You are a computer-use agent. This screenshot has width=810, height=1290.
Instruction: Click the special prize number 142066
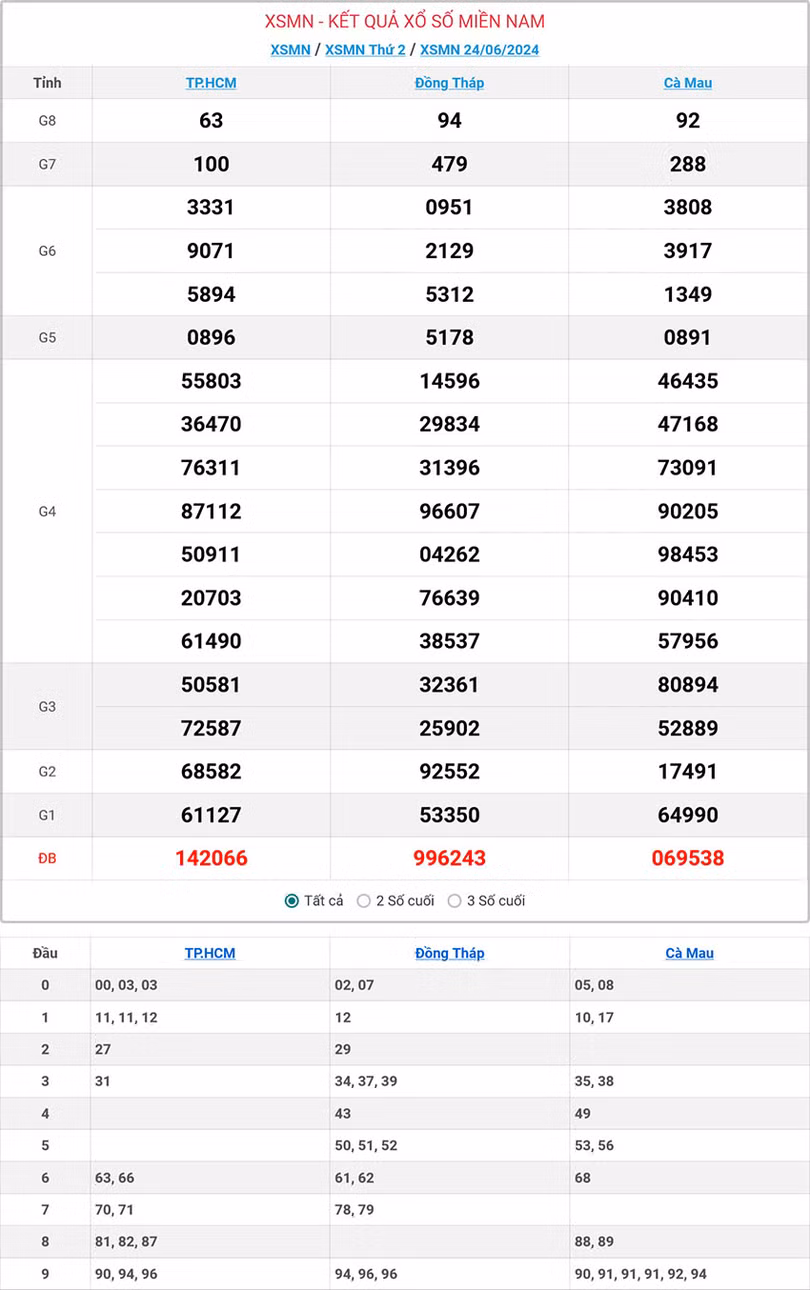point(211,858)
